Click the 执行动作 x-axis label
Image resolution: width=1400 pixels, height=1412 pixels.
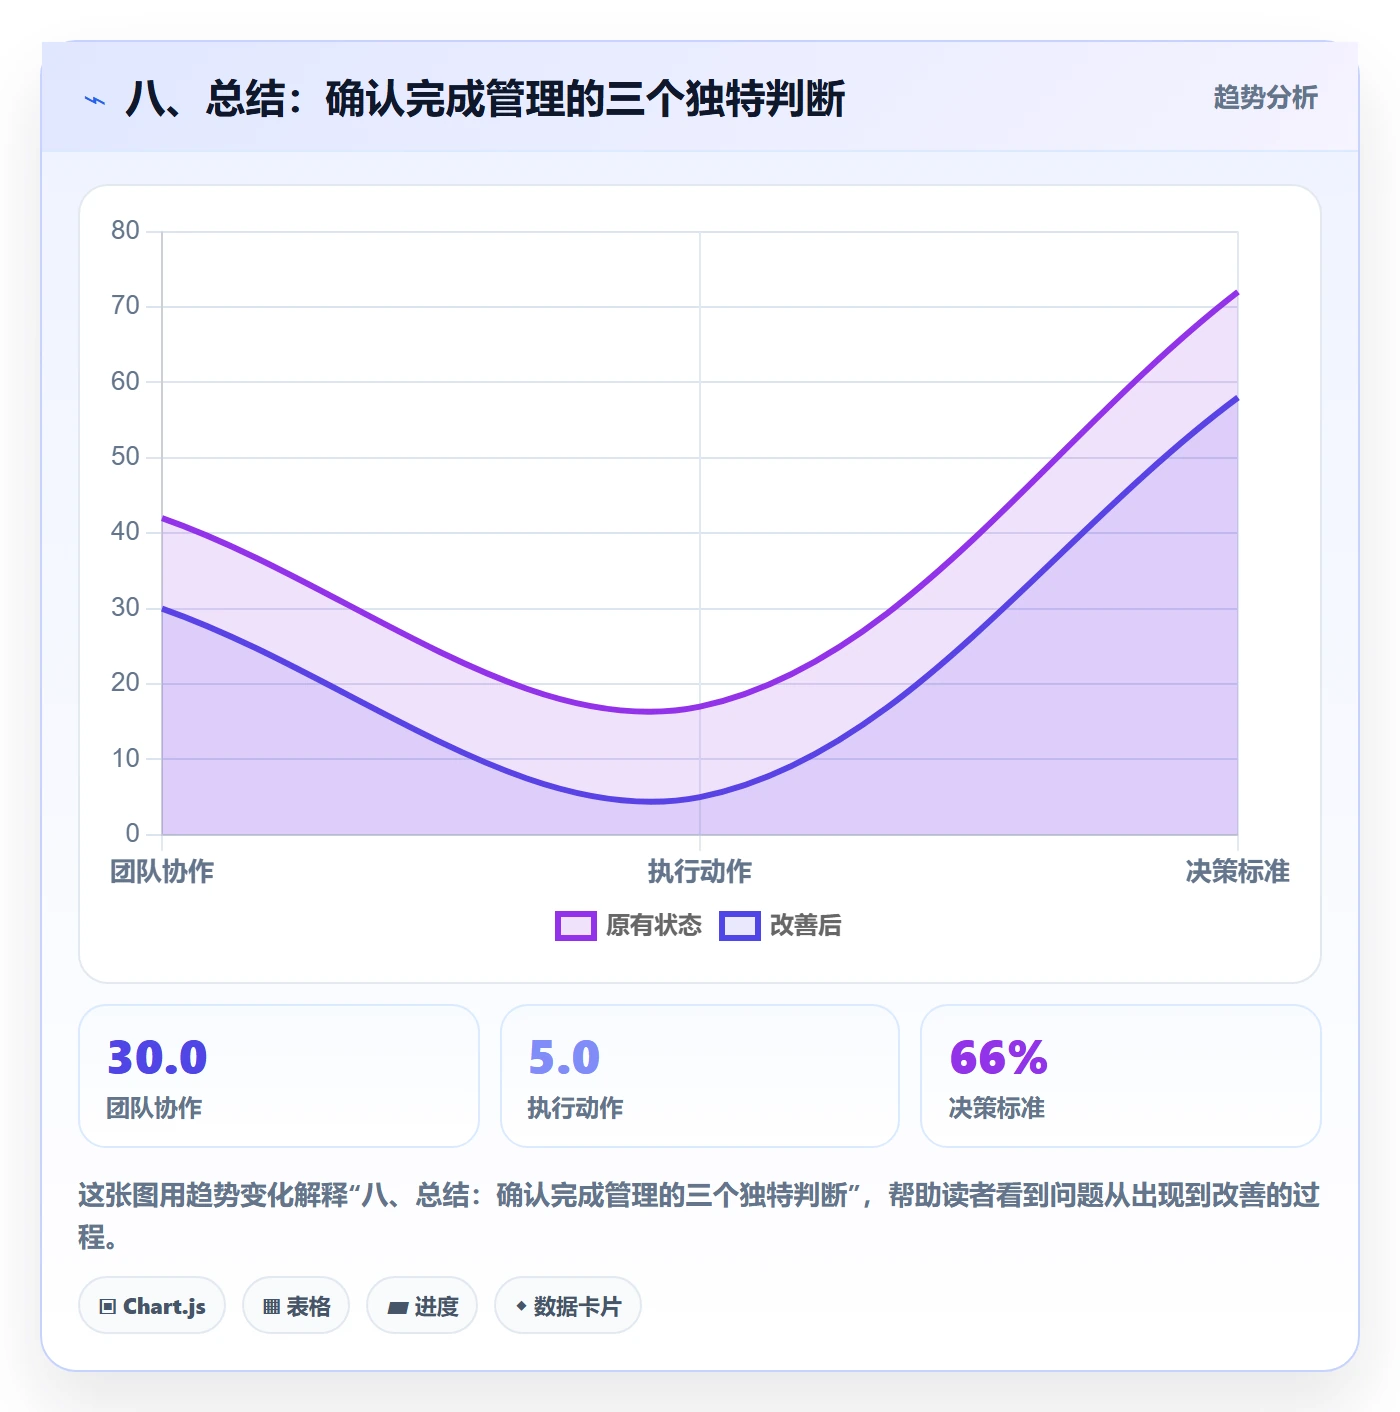700,872
